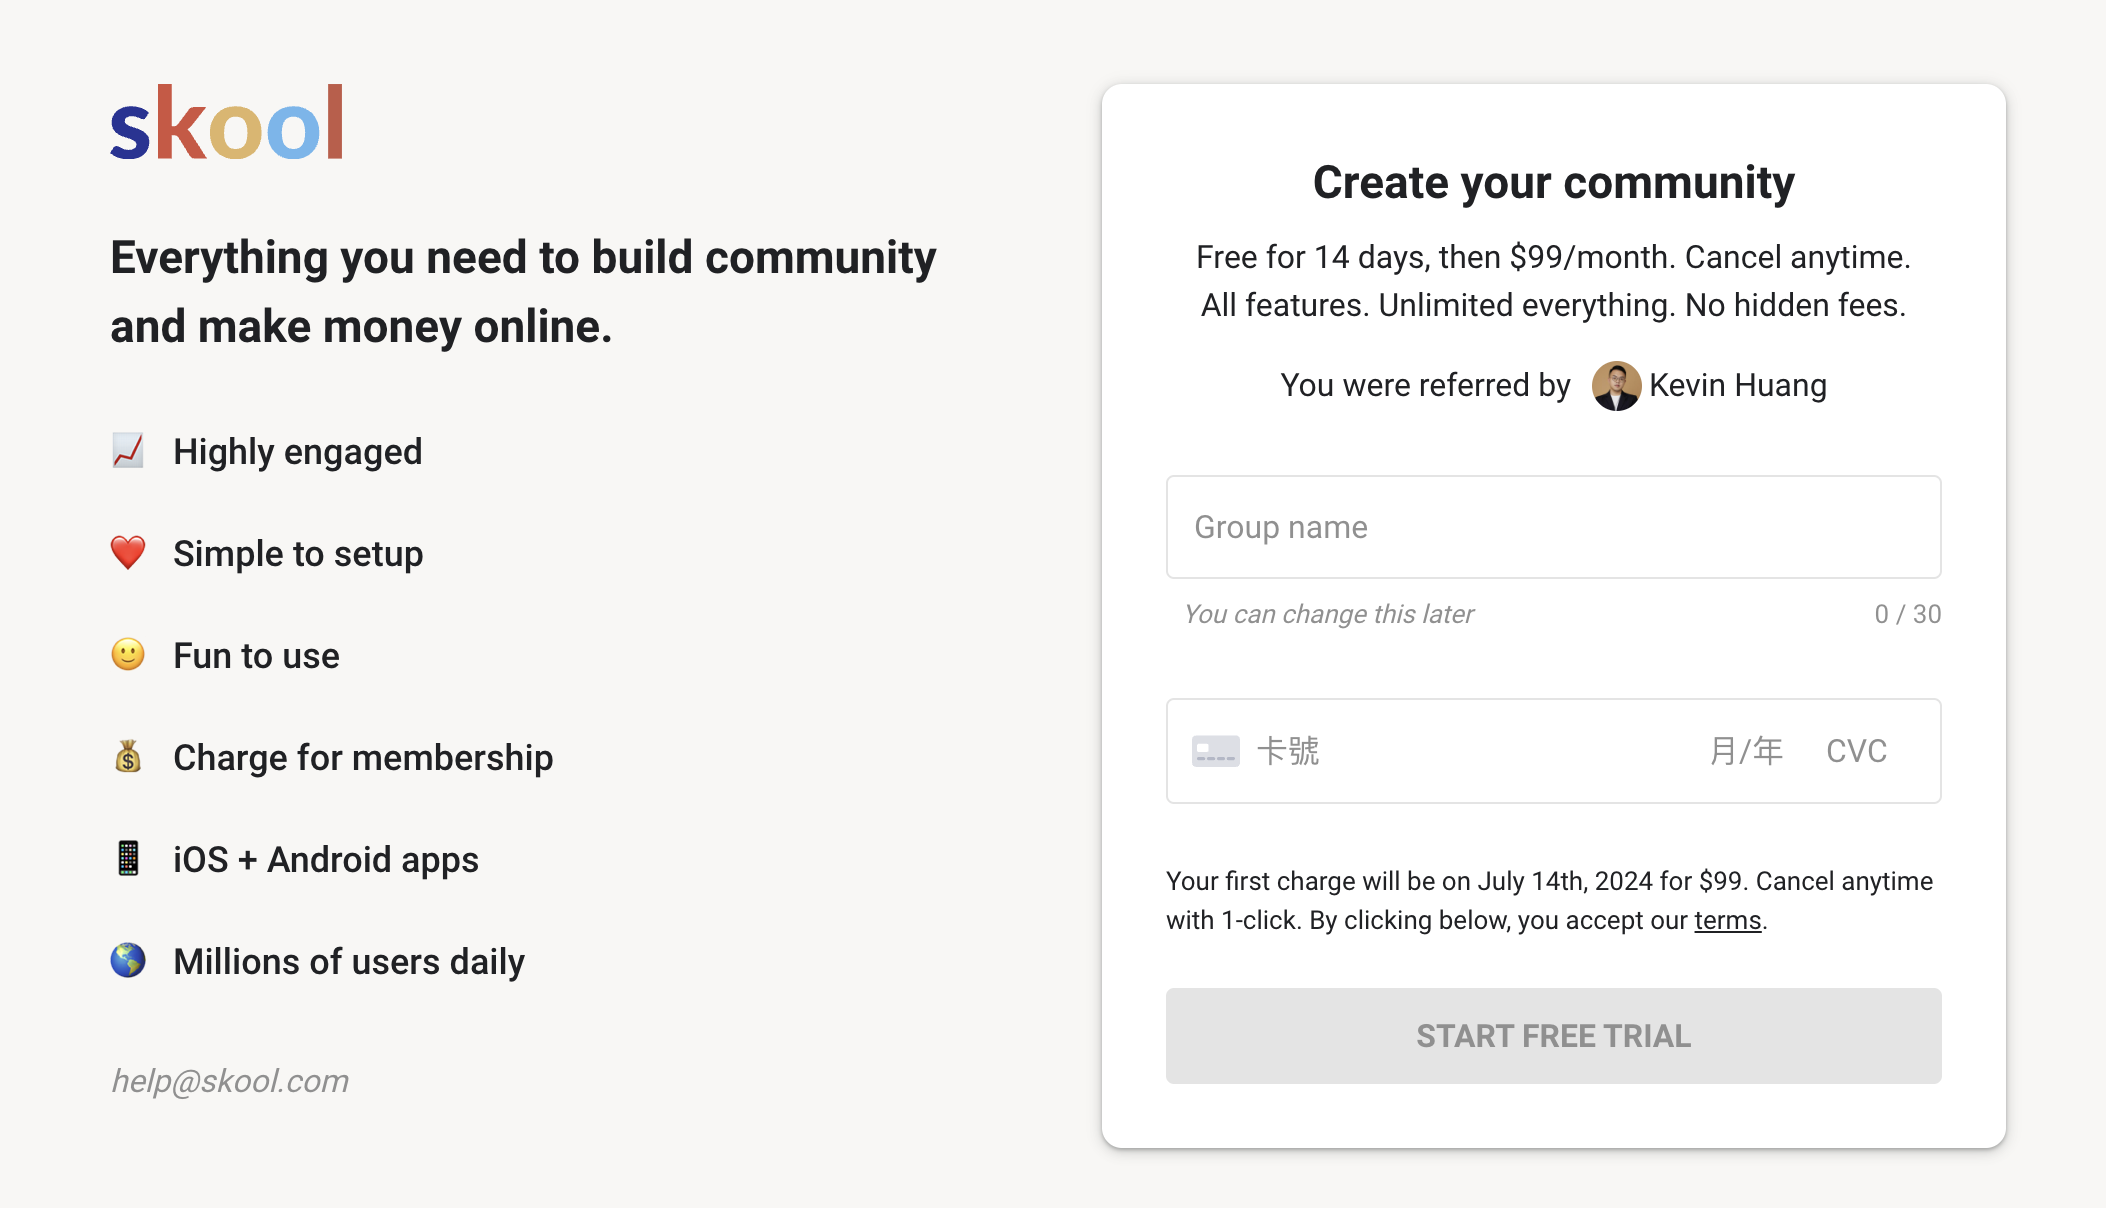Click Kevin Huang's avatar photo
2106x1208 pixels.
[x=1616, y=385]
